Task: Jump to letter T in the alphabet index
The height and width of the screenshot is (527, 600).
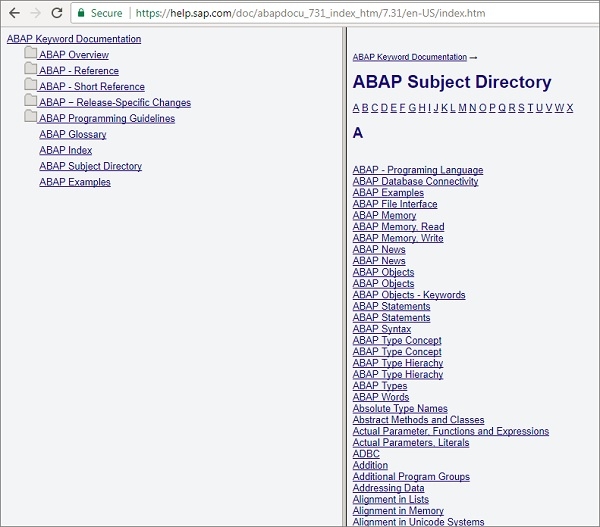Action: [530, 108]
